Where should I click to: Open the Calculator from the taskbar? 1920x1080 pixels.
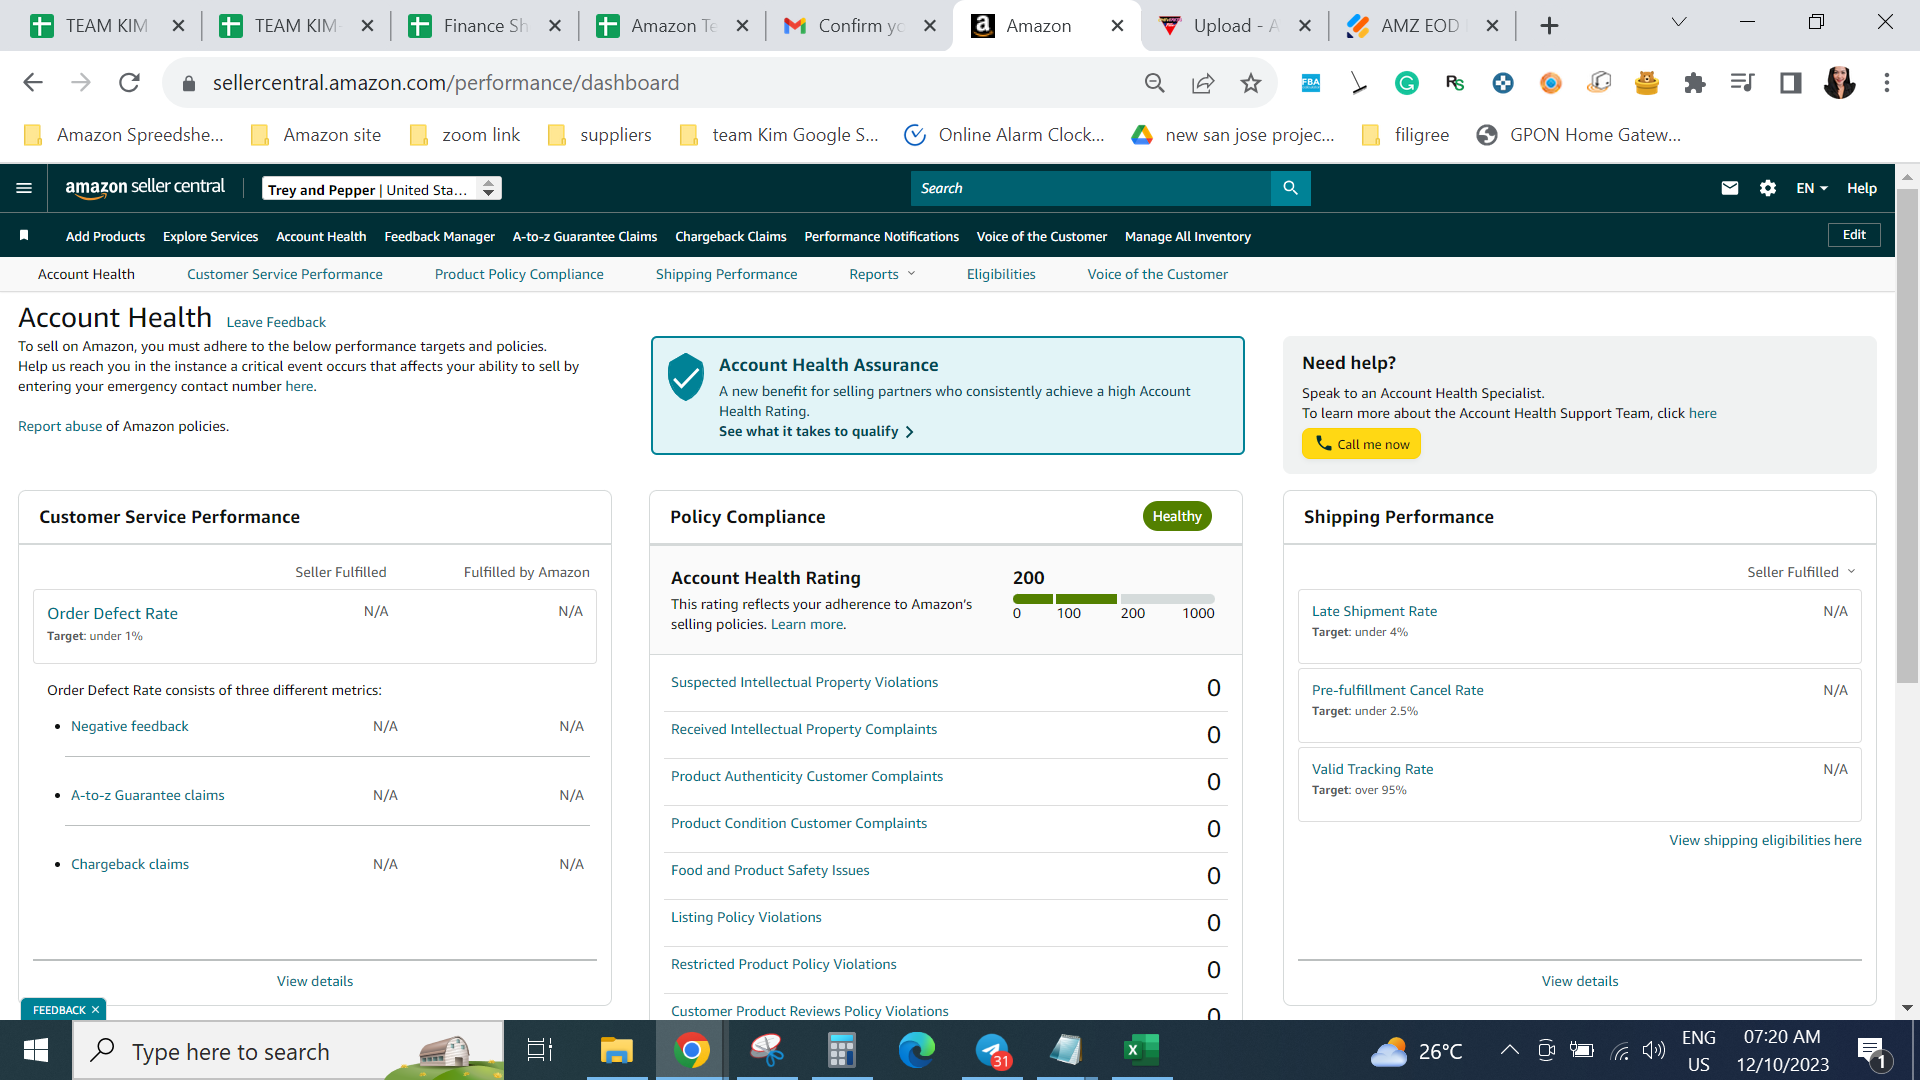click(x=841, y=1051)
